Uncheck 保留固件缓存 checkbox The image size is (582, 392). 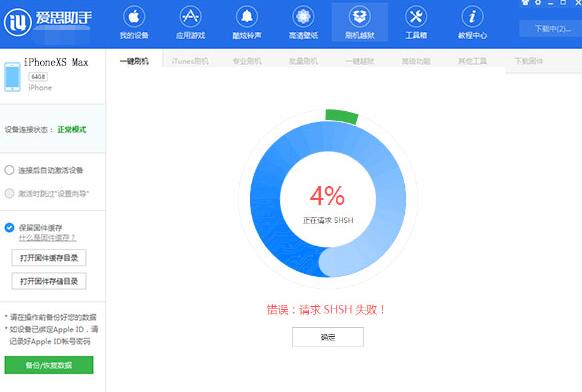pyautogui.click(x=9, y=228)
